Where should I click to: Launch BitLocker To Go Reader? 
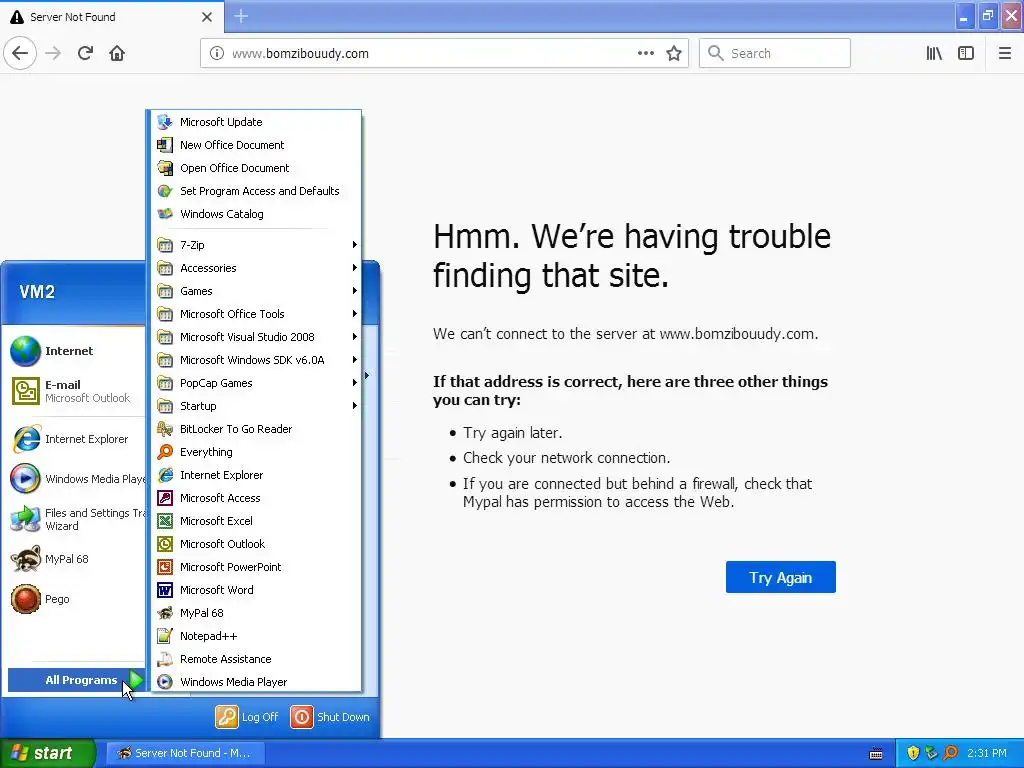pyautogui.click(x=256, y=429)
